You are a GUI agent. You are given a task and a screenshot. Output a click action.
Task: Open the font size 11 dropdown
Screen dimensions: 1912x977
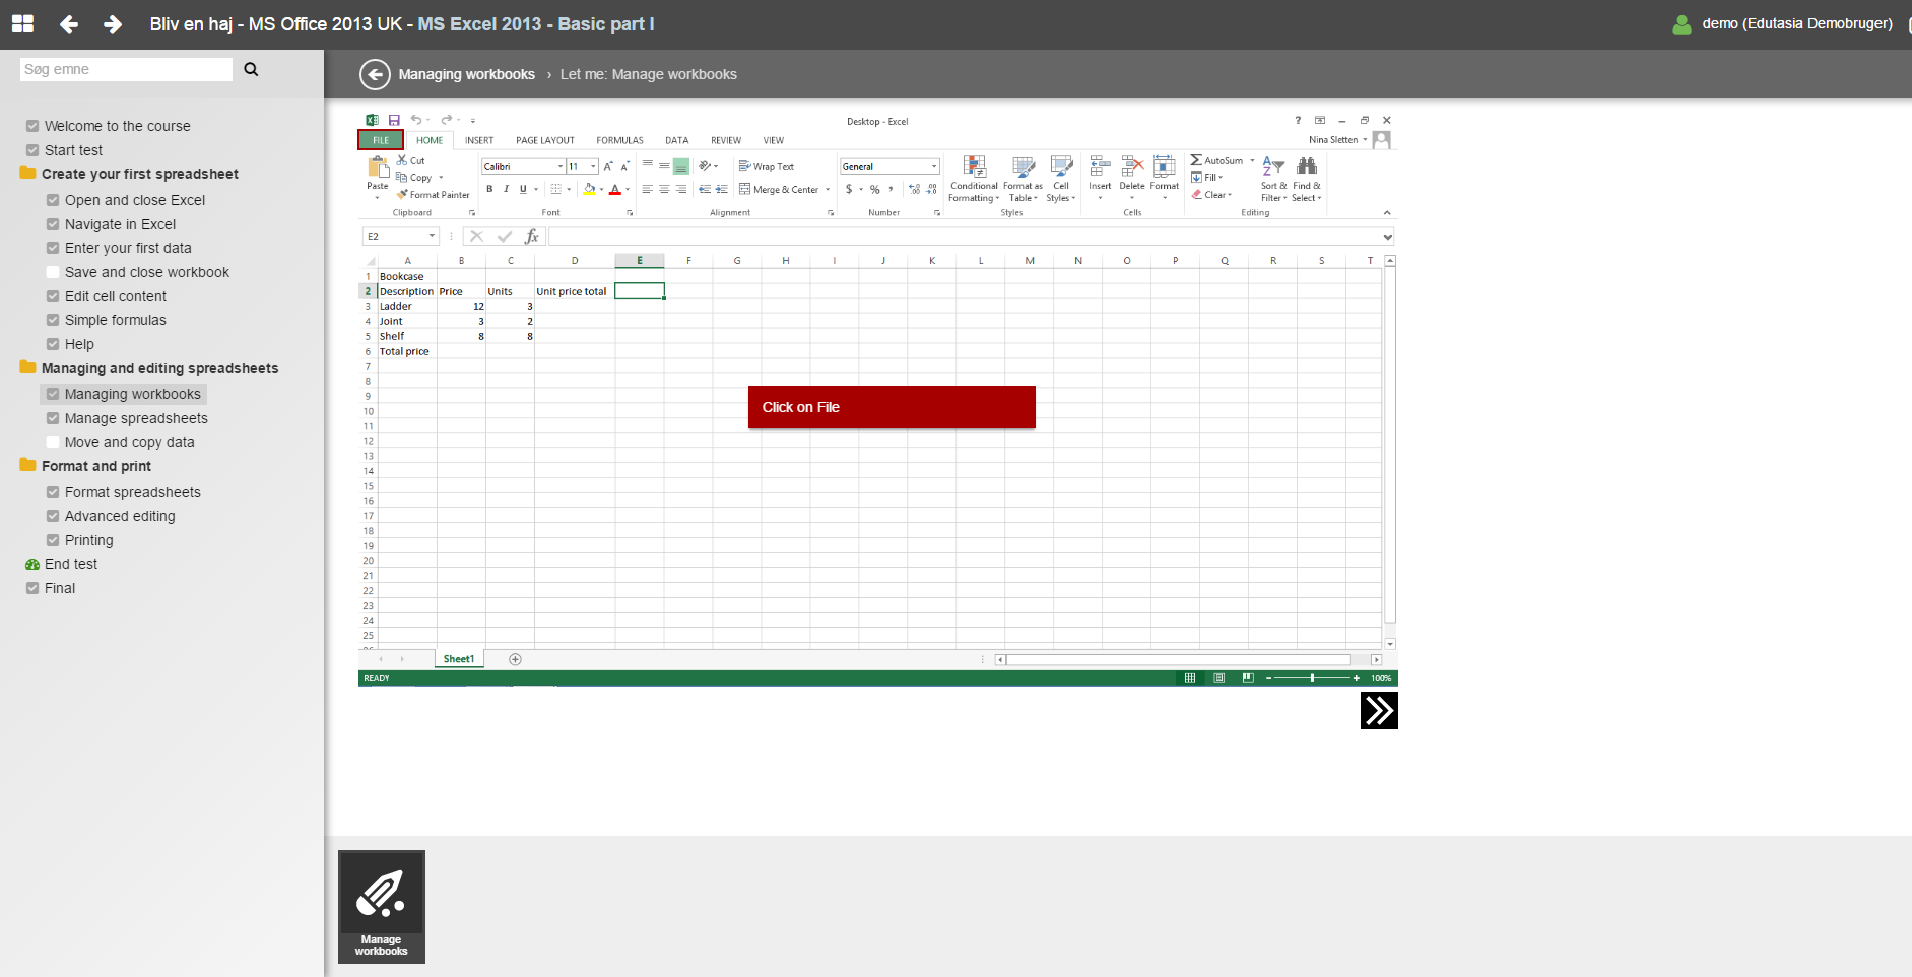[593, 167]
